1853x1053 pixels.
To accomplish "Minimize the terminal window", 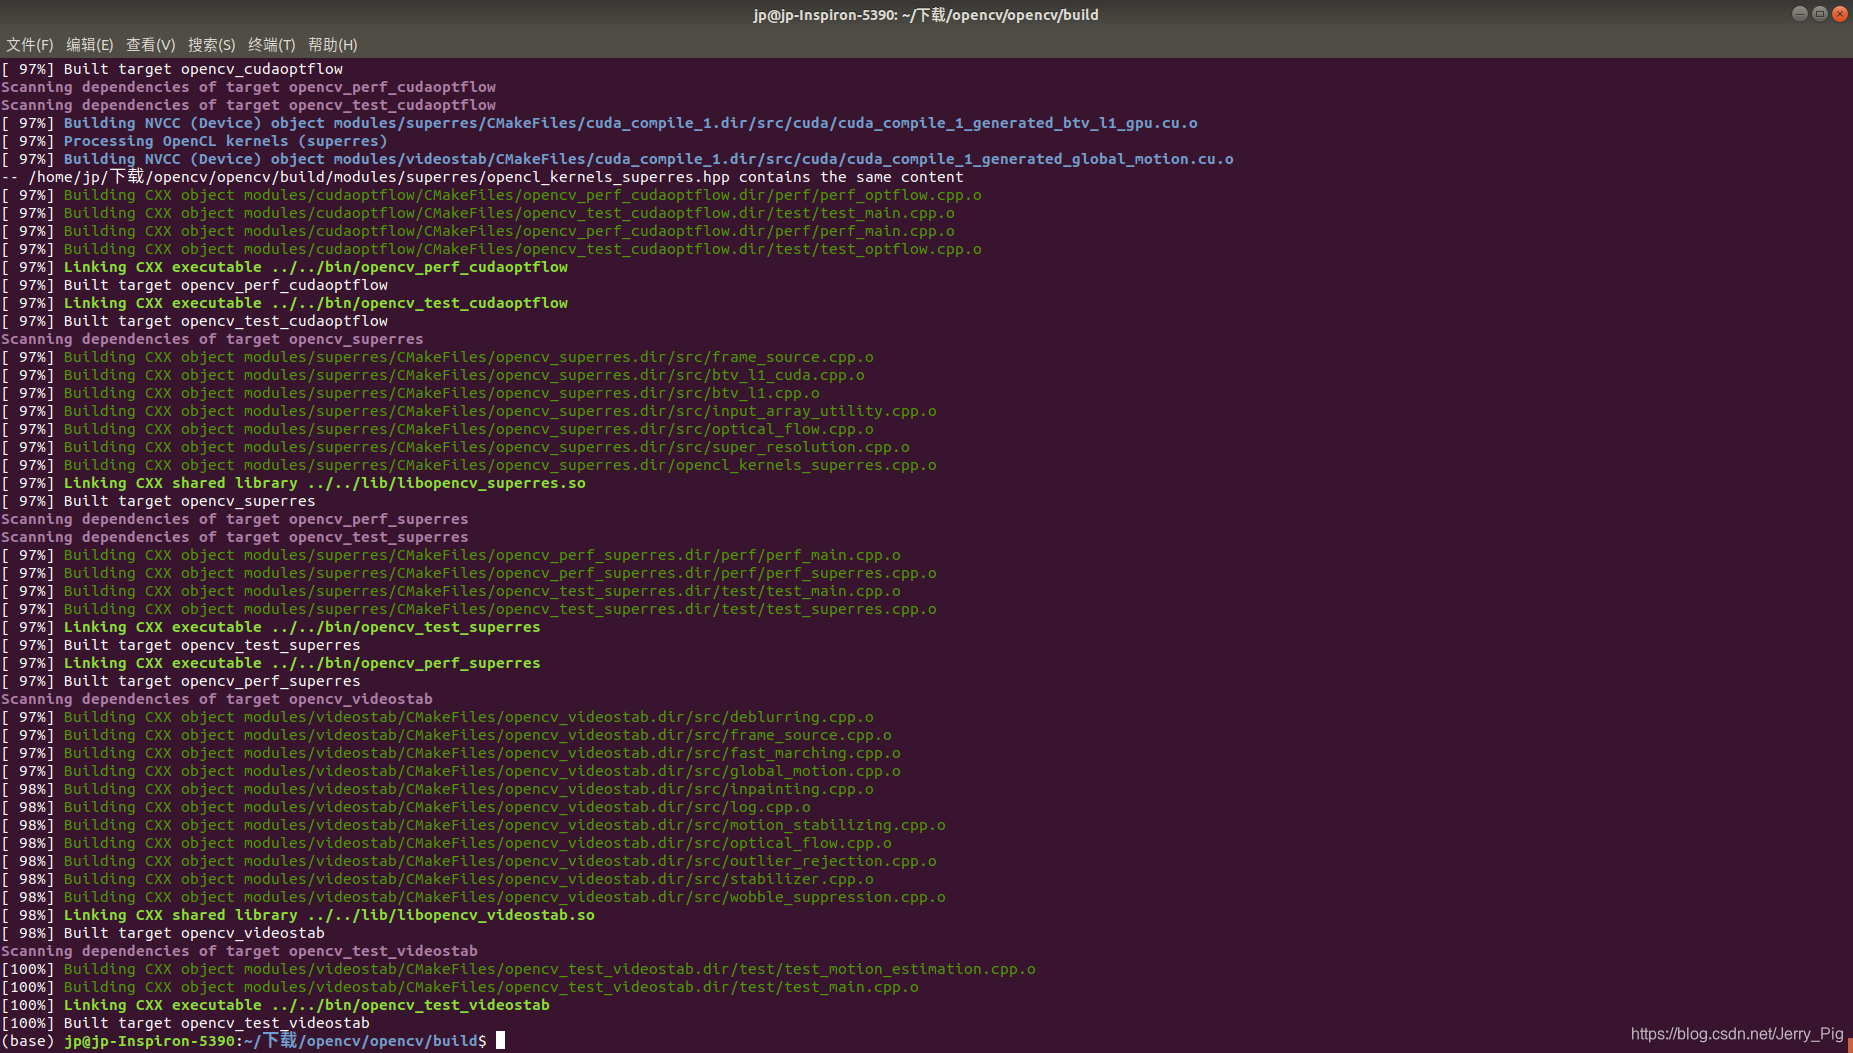I will (1799, 14).
